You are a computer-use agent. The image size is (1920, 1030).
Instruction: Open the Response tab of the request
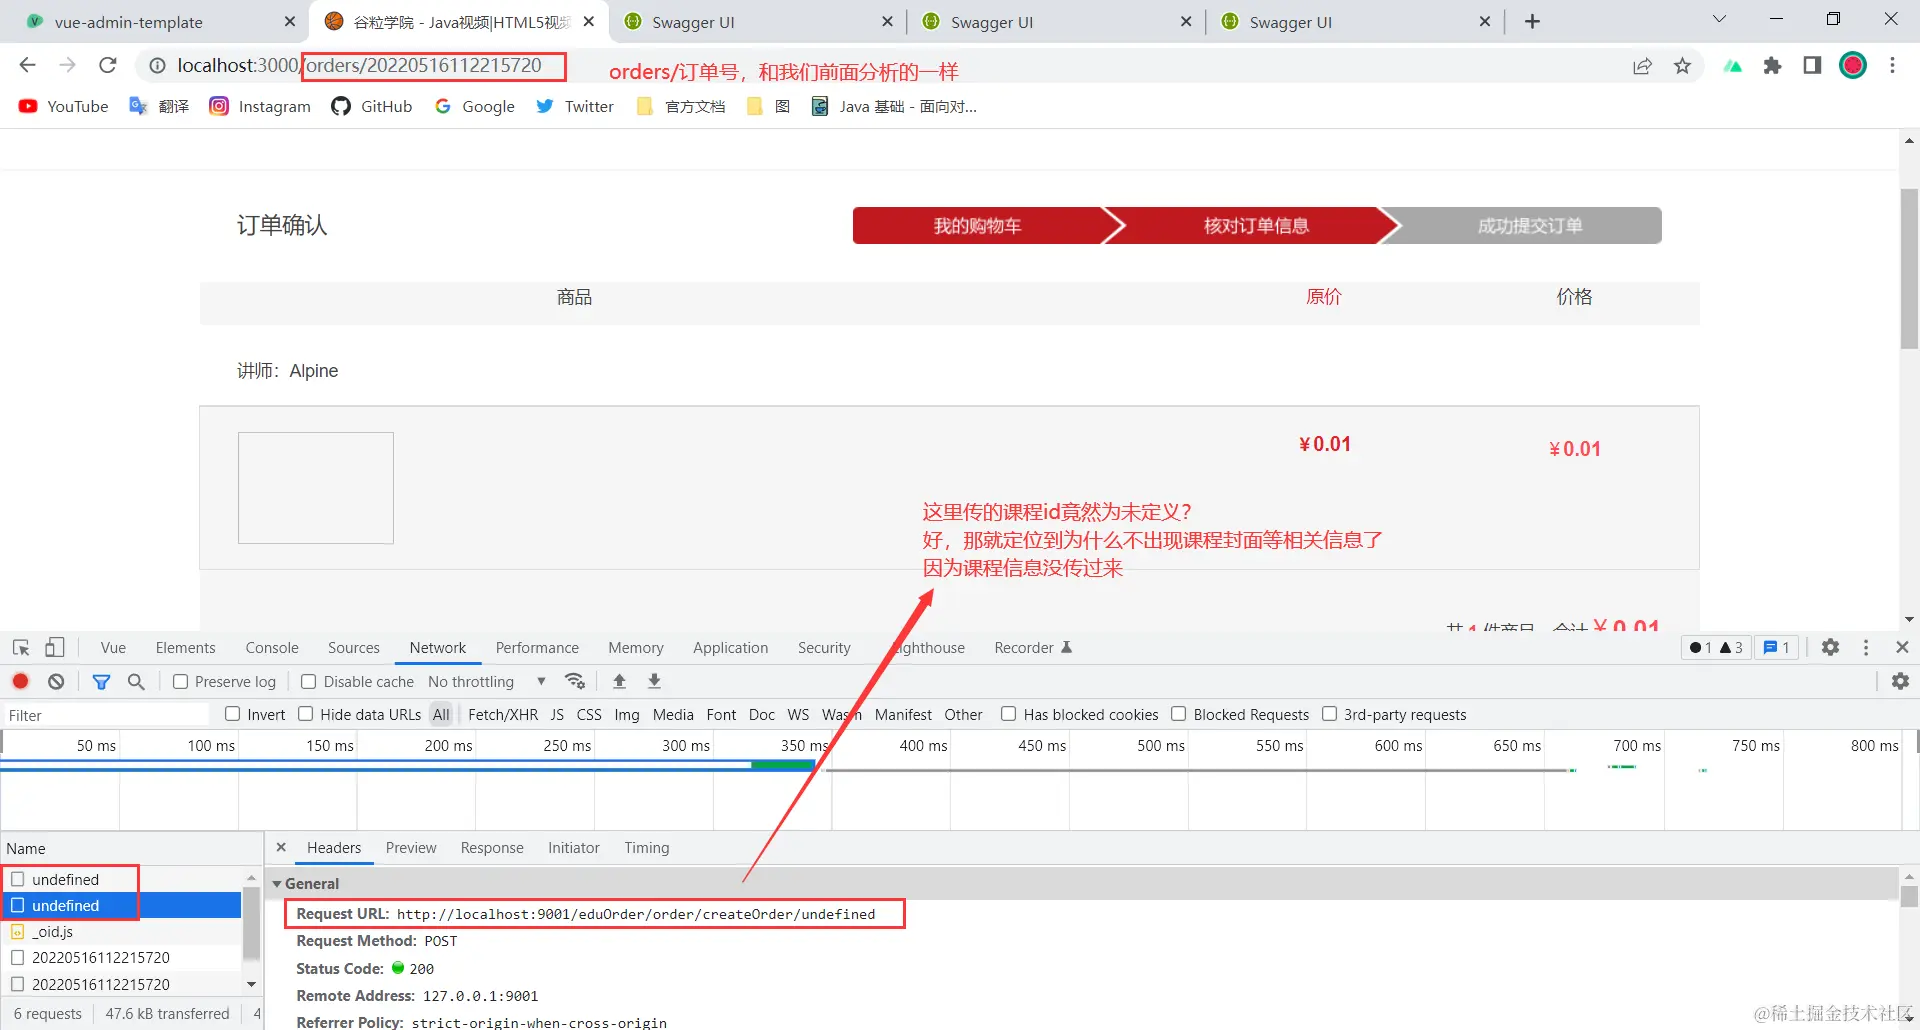click(492, 848)
